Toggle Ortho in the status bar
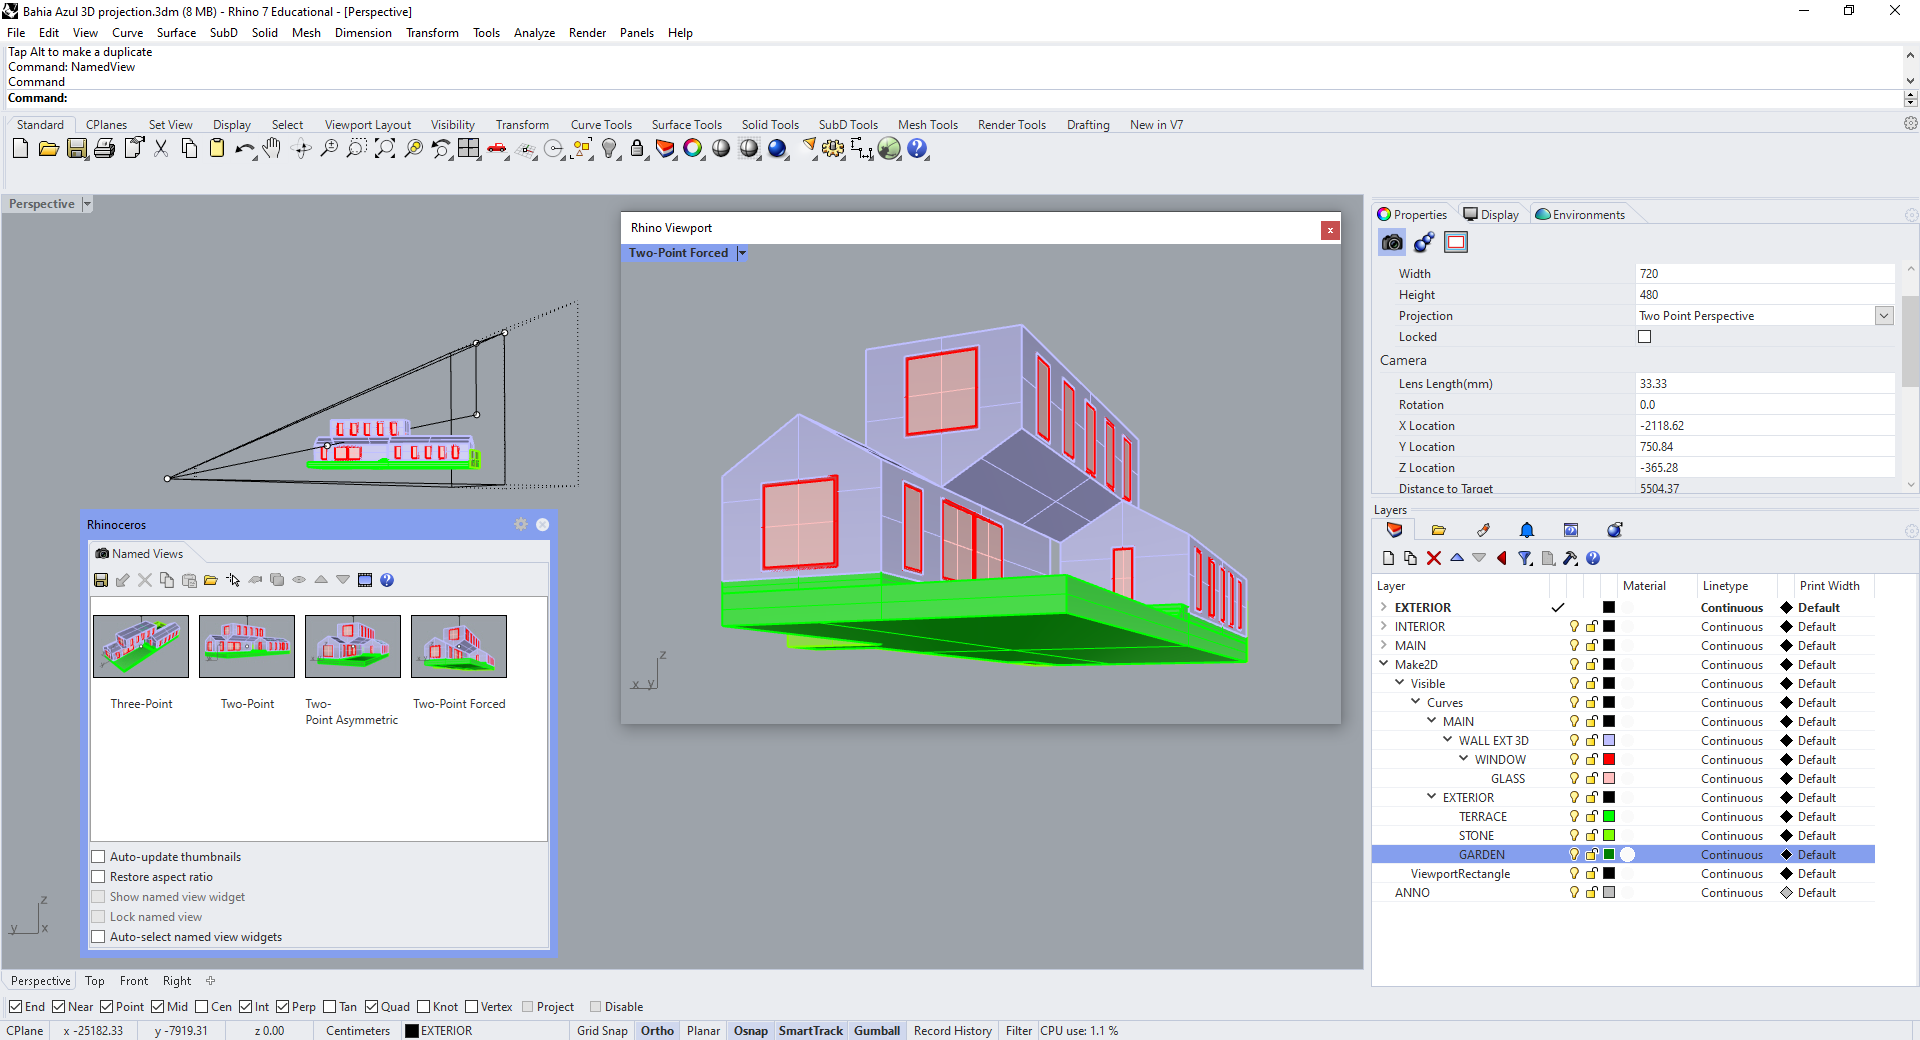 coord(657,1031)
